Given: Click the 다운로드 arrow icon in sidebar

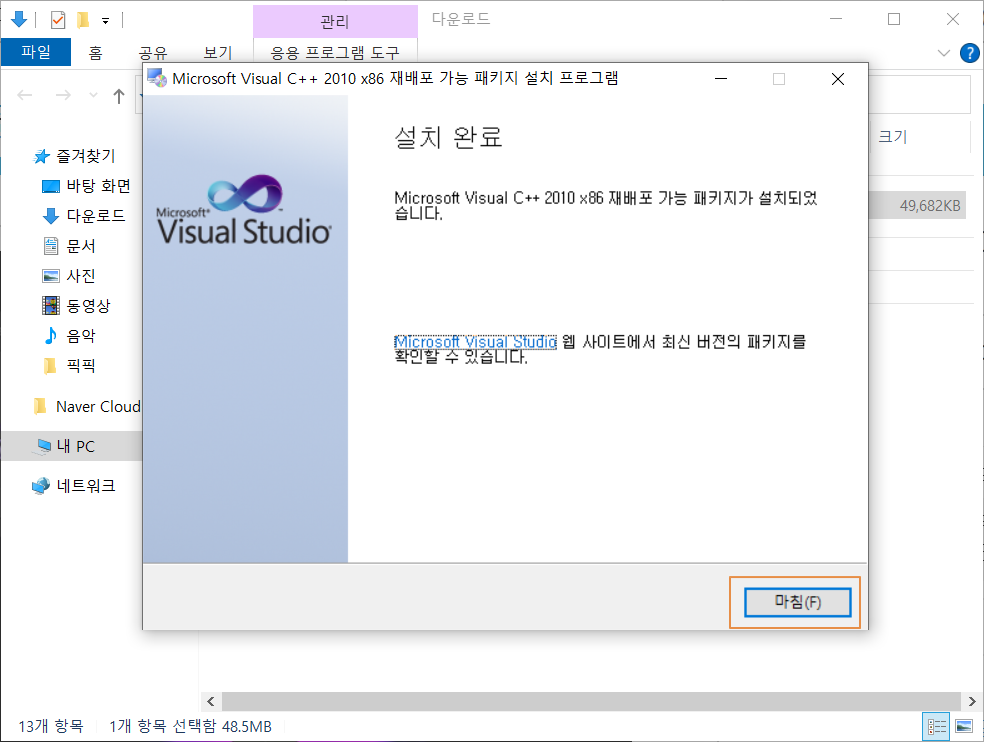Looking at the screenshot, I should 51,217.
